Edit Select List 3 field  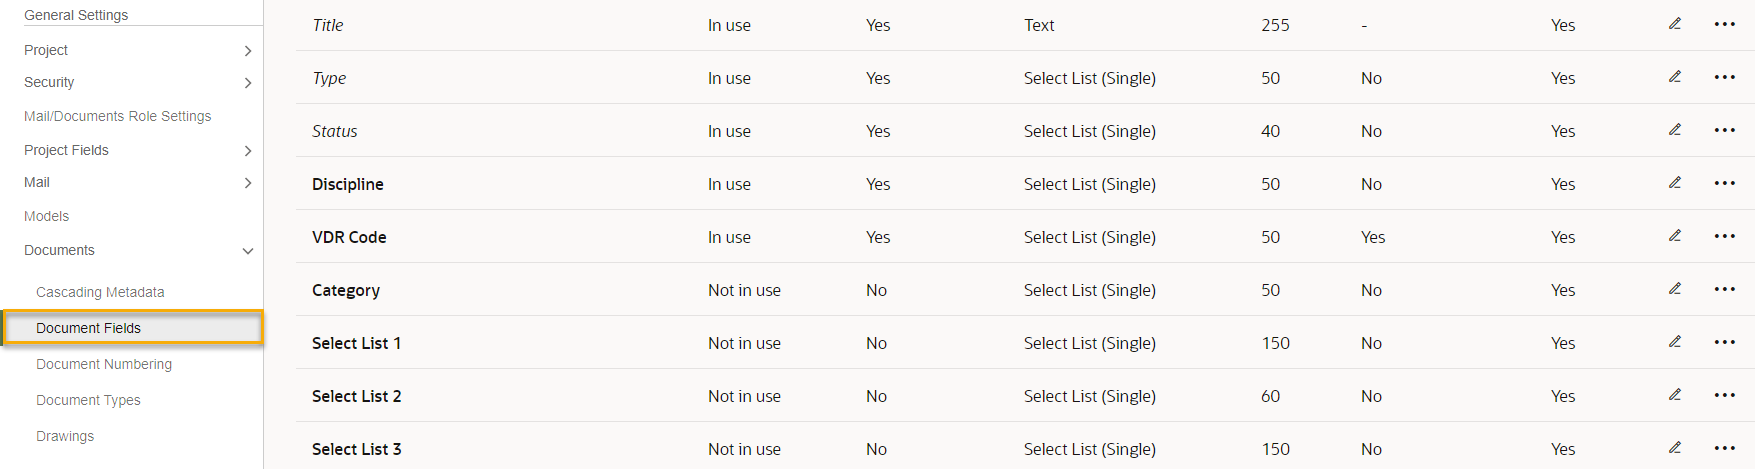point(1675,448)
